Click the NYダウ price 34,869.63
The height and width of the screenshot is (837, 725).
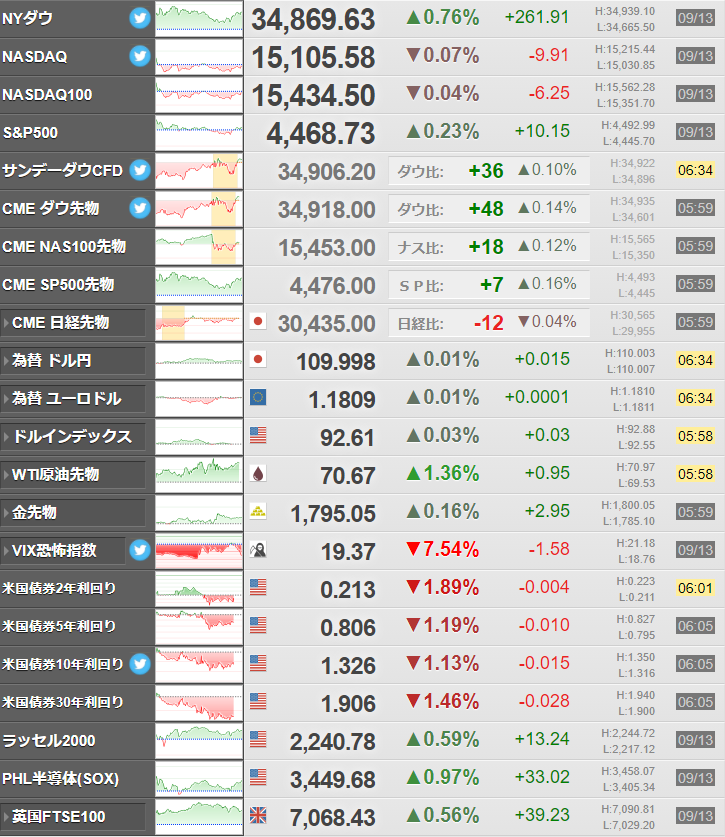313,20
